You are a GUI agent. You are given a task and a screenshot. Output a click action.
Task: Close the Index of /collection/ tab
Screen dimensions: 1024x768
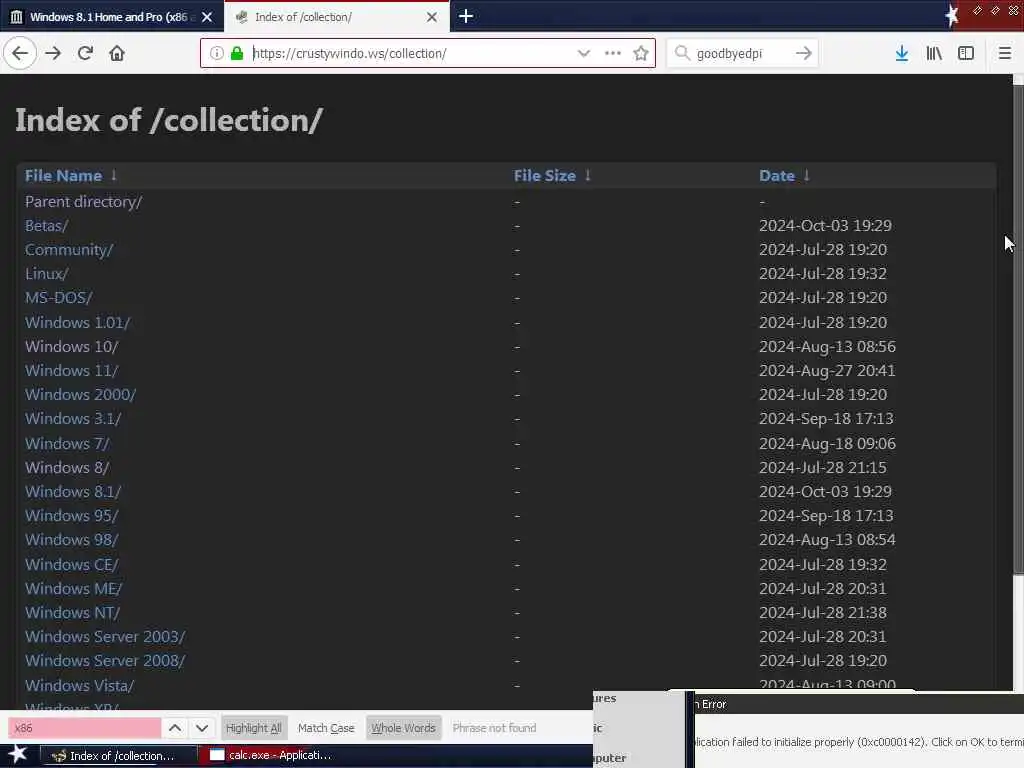(x=432, y=17)
